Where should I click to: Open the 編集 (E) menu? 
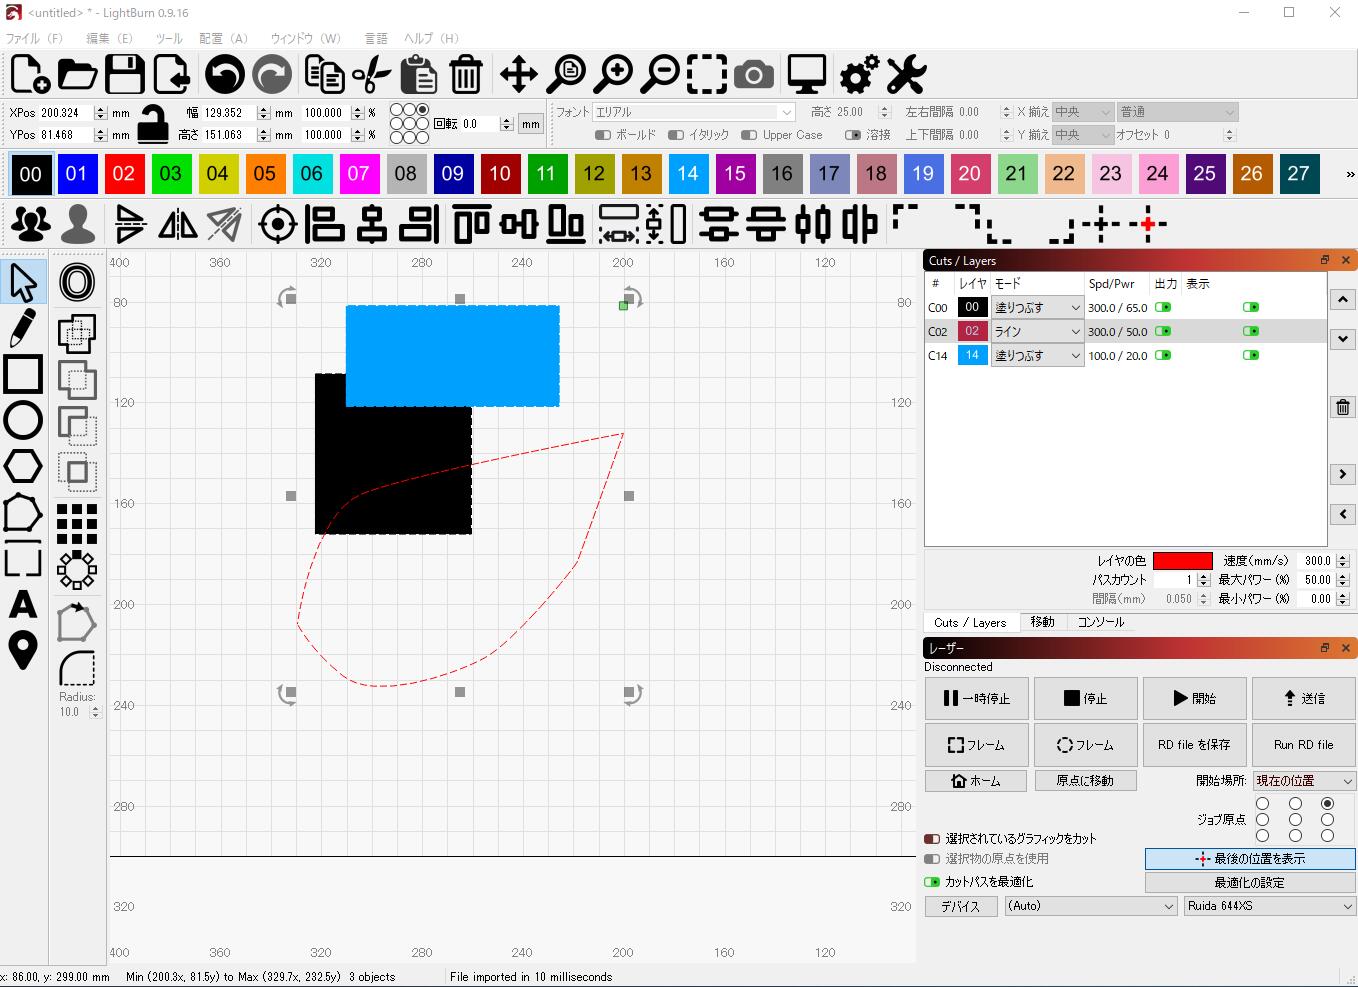pos(109,38)
